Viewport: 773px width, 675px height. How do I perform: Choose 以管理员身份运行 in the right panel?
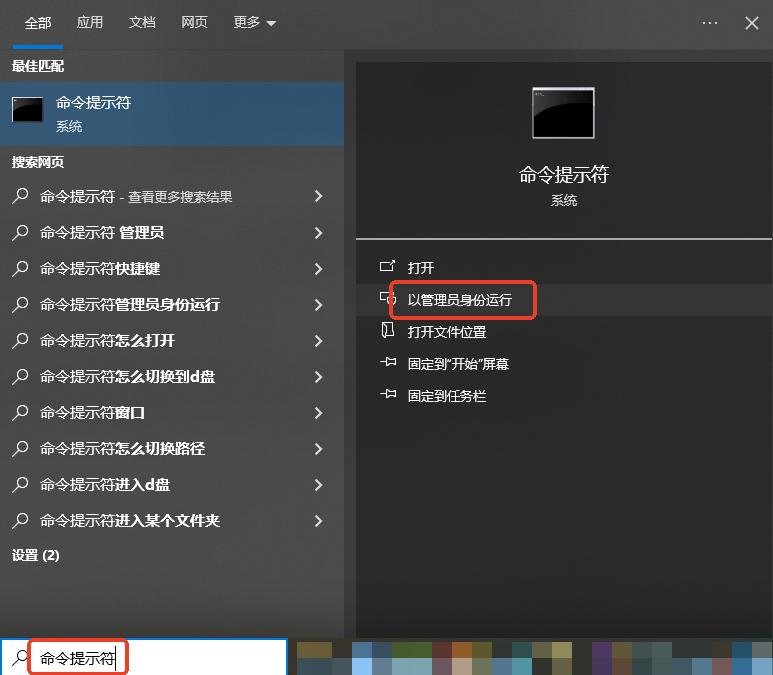coord(460,300)
